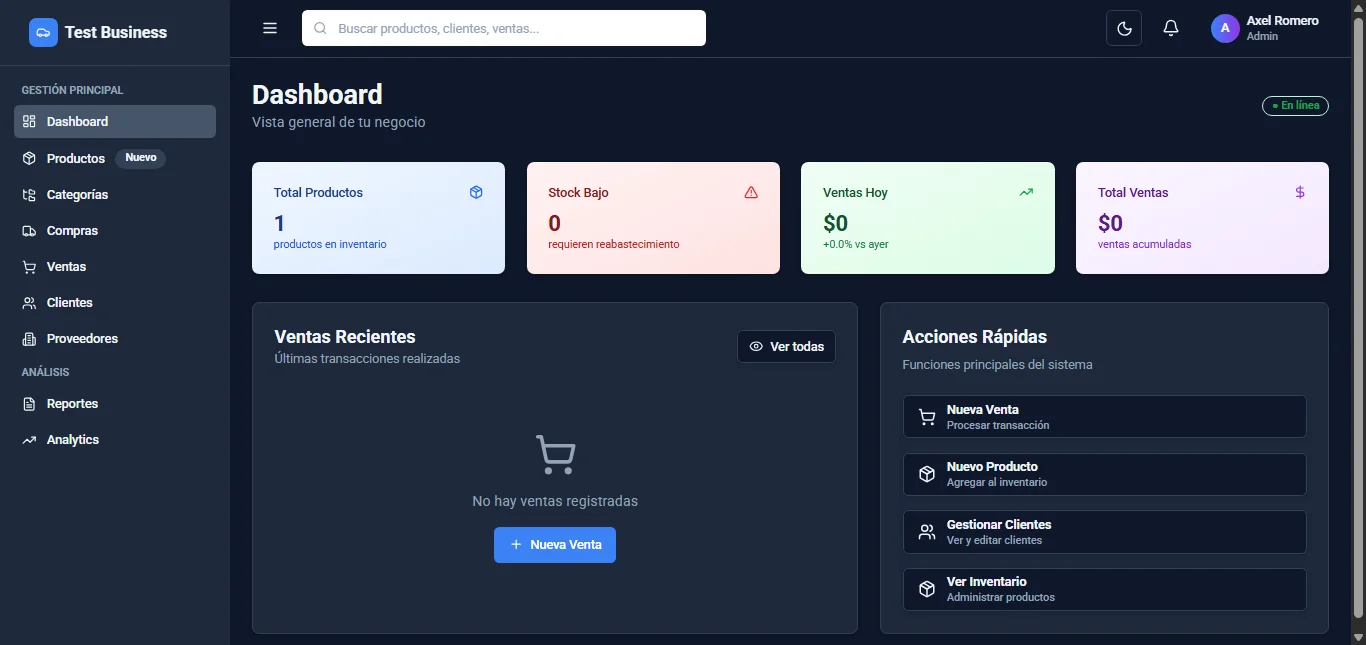
Task: Click the dollar icon on Total Ventas
Action: coord(1300,192)
